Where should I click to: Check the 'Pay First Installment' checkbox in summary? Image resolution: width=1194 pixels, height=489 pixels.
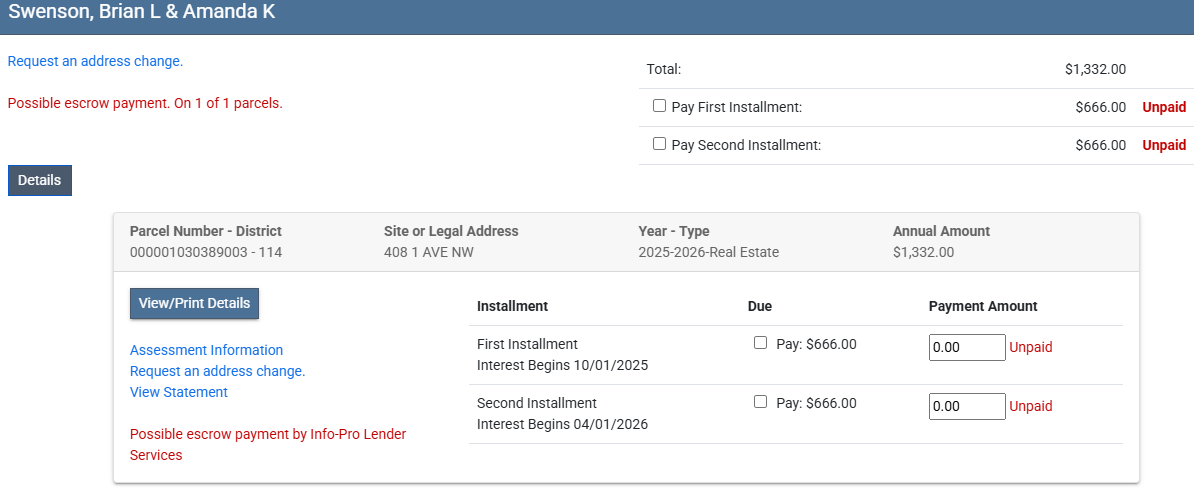(x=659, y=106)
